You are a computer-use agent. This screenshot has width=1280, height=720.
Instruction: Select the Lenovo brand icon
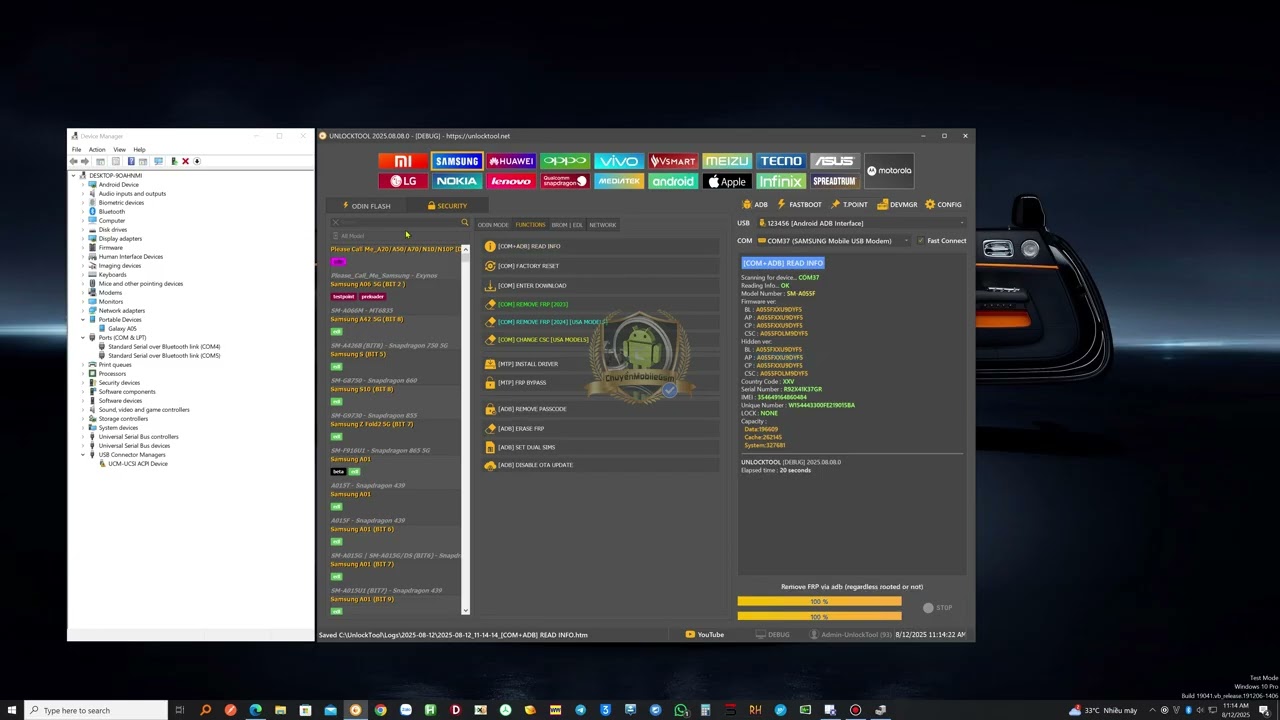(511, 181)
